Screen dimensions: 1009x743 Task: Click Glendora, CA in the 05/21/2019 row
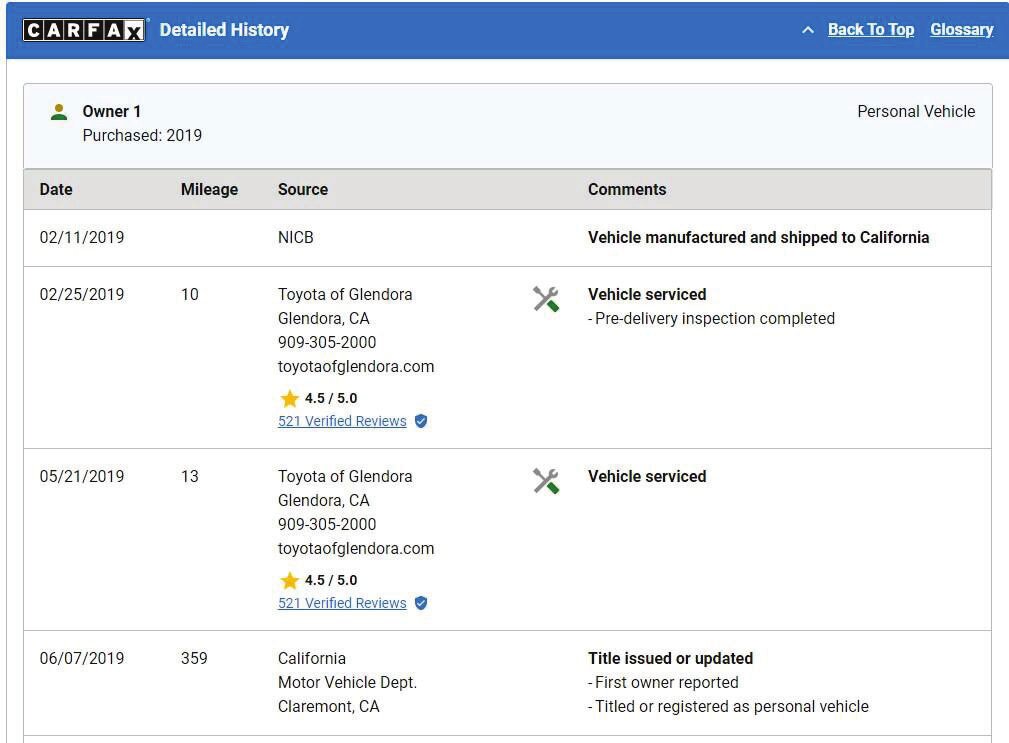point(324,500)
